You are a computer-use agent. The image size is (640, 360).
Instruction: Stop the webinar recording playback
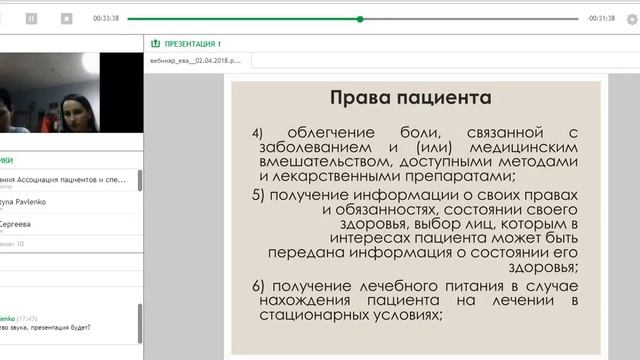tap(67, 18)
